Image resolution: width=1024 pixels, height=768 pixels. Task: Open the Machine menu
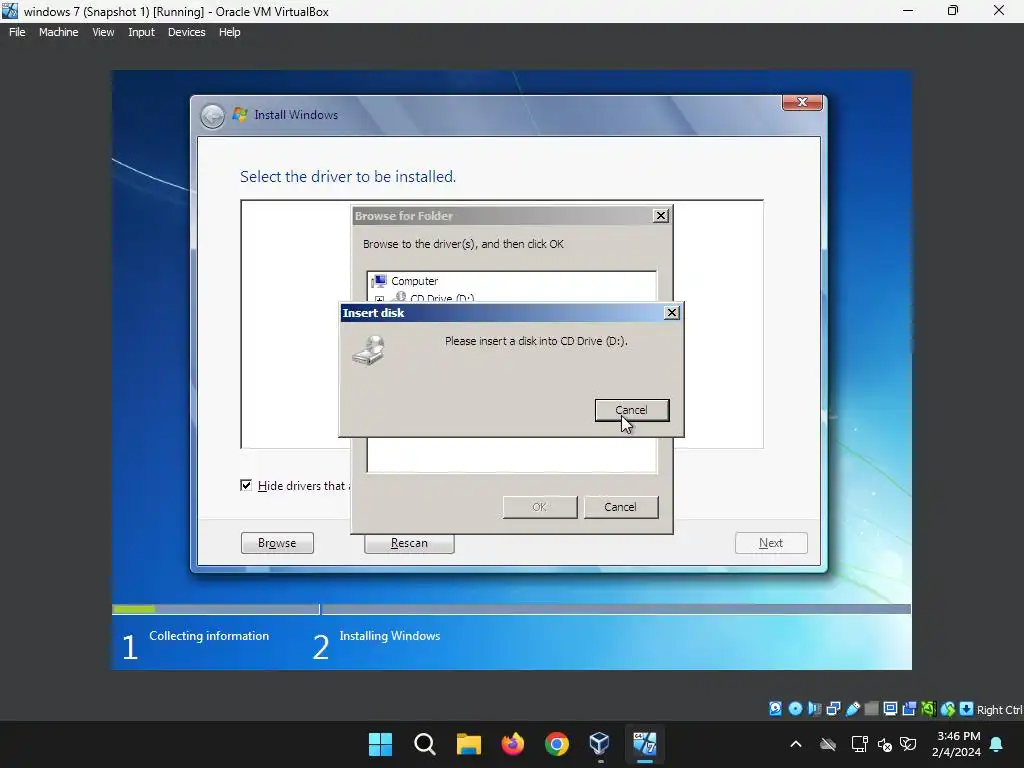click(x=59, y=32)
